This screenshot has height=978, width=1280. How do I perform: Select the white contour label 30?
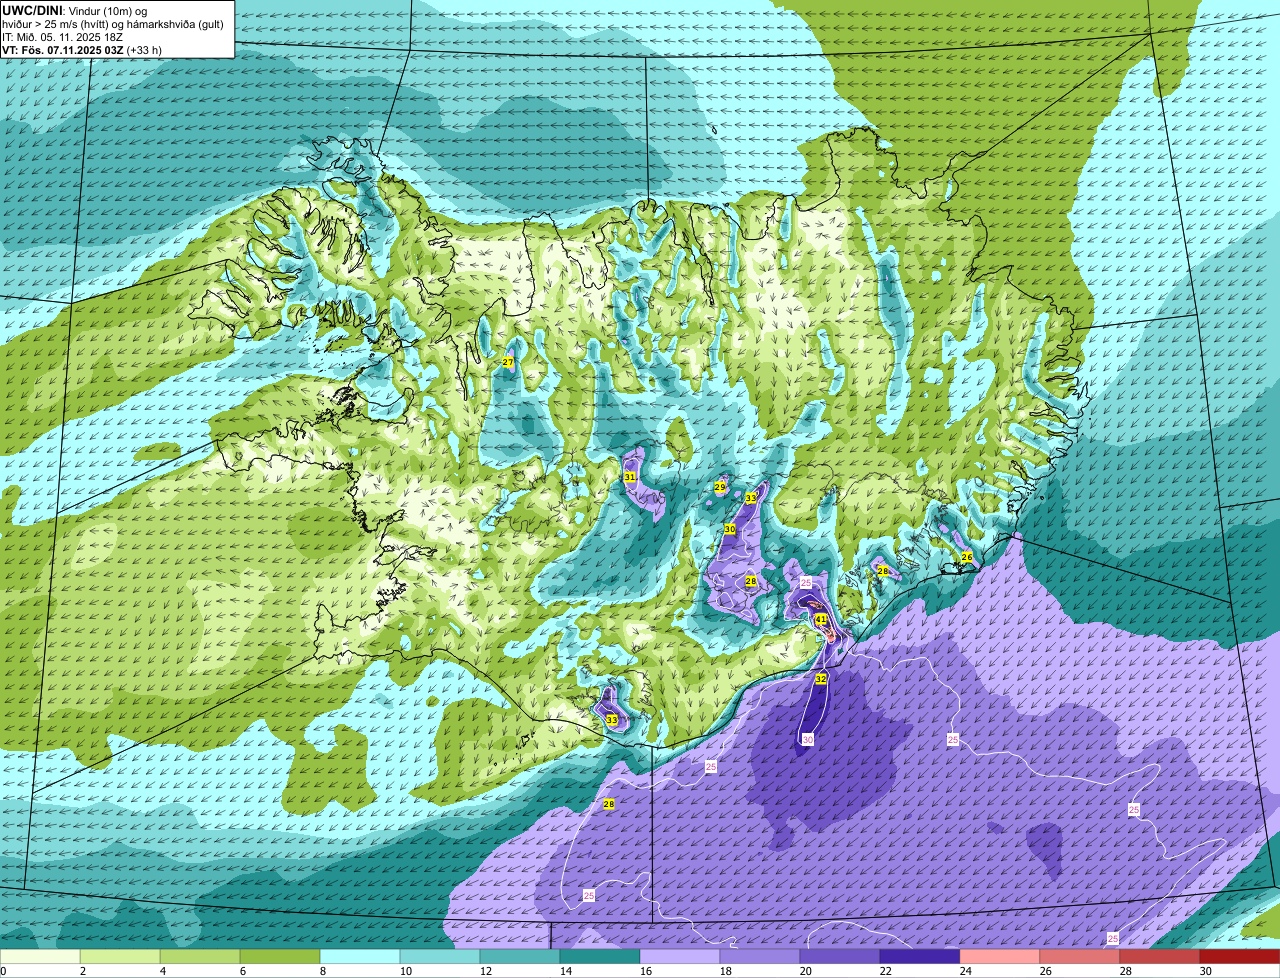click(808, 739)
